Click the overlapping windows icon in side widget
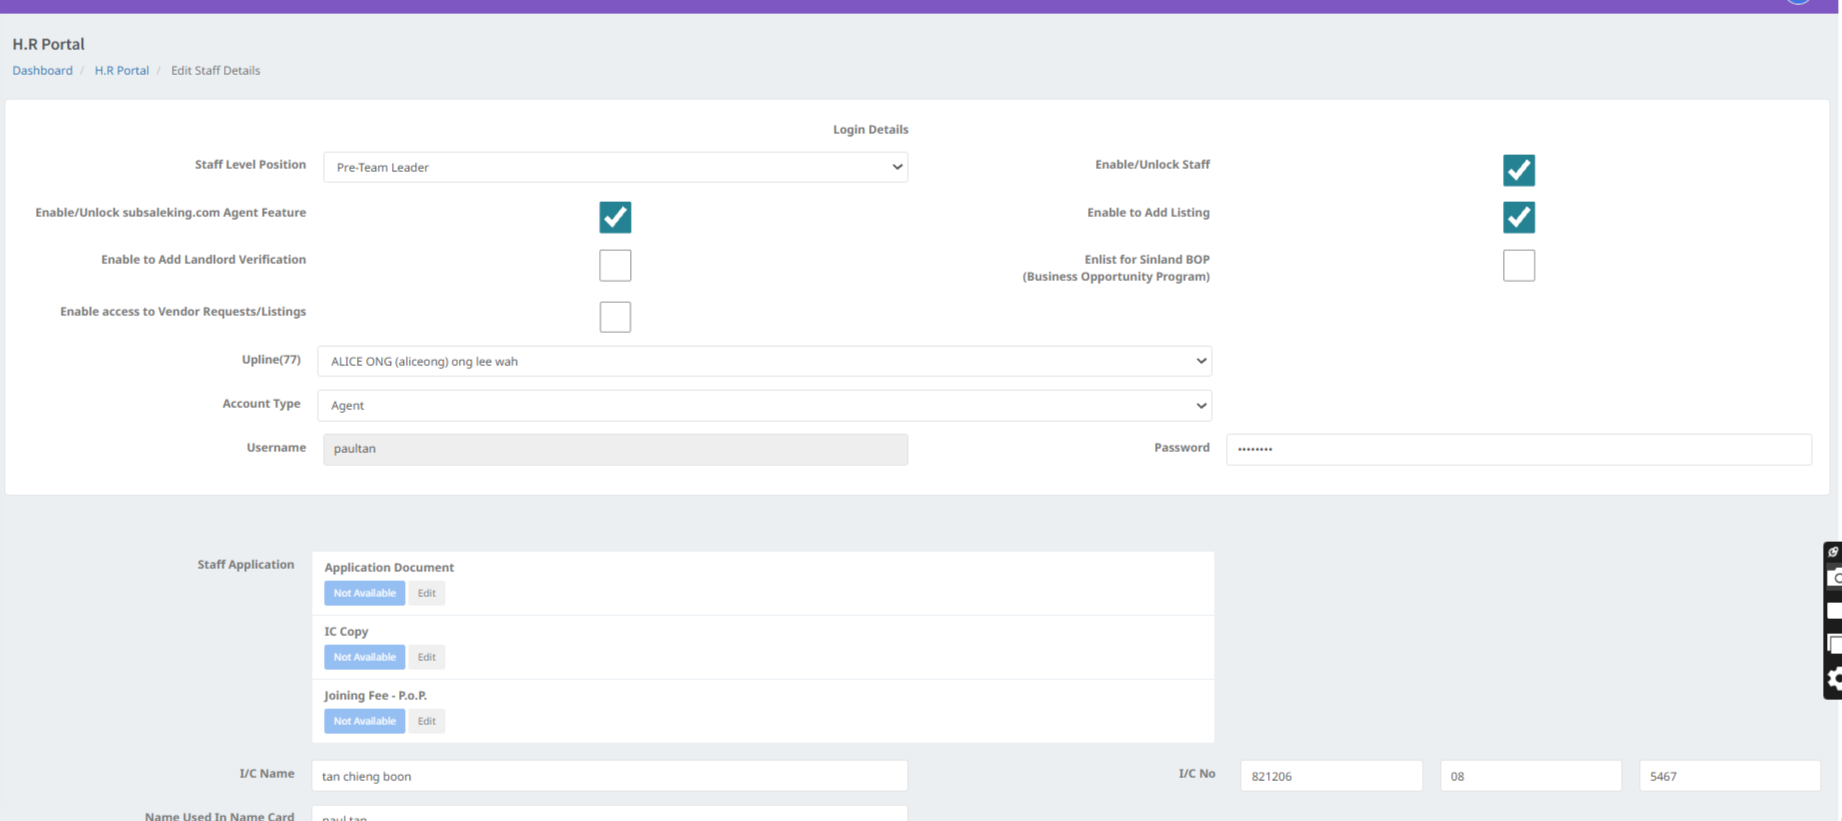This screenshot has height=821, width=1842. coord(1834,644)
